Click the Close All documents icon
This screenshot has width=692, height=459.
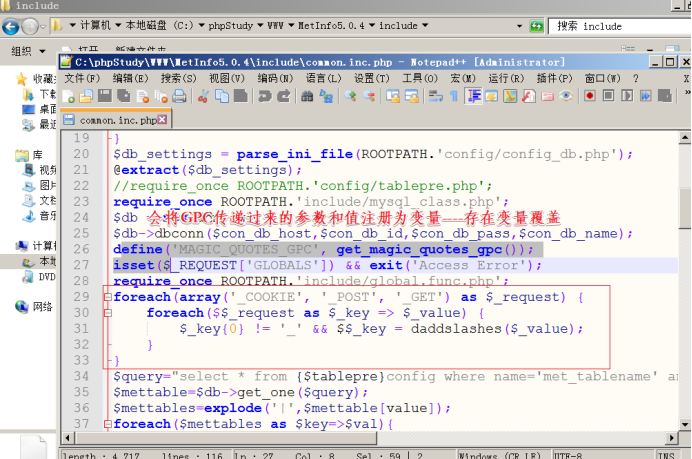pos(161,96)
